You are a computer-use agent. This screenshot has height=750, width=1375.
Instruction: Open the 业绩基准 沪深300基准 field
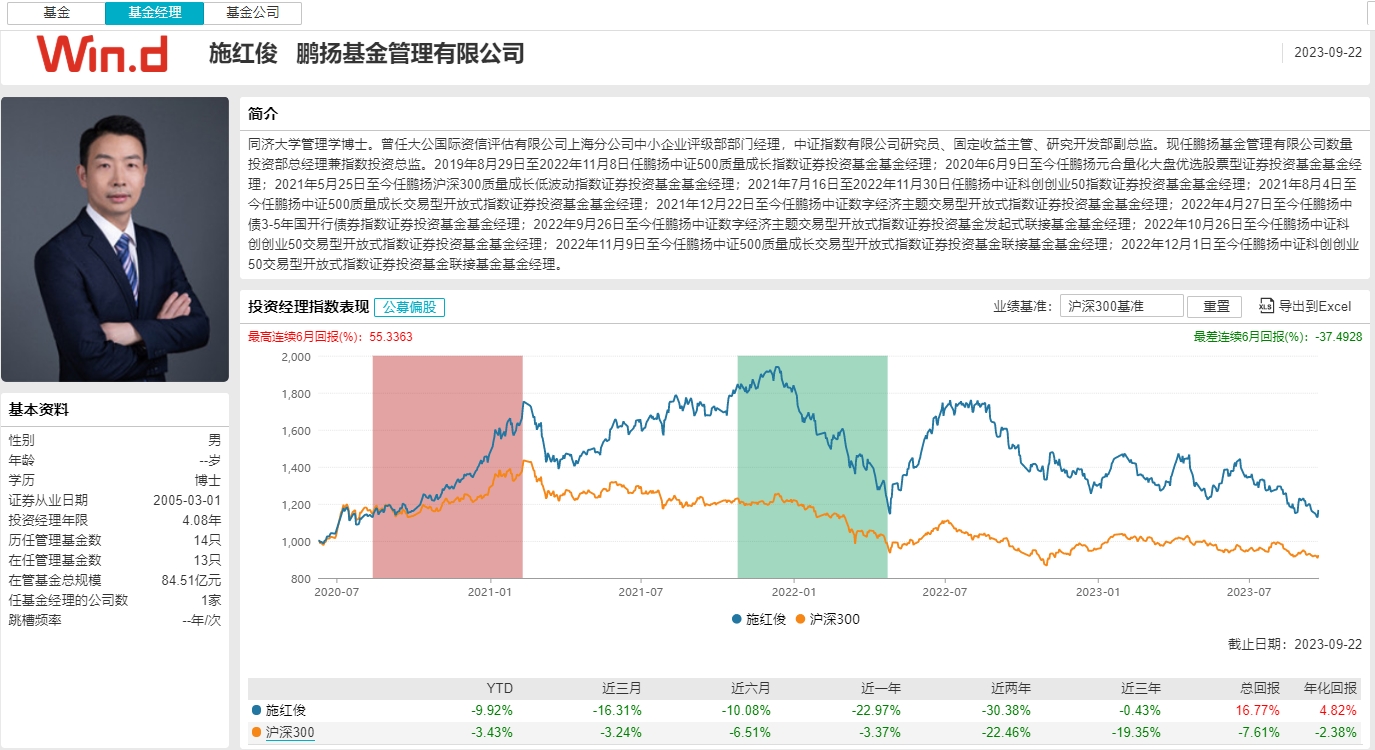point(1122,306)
